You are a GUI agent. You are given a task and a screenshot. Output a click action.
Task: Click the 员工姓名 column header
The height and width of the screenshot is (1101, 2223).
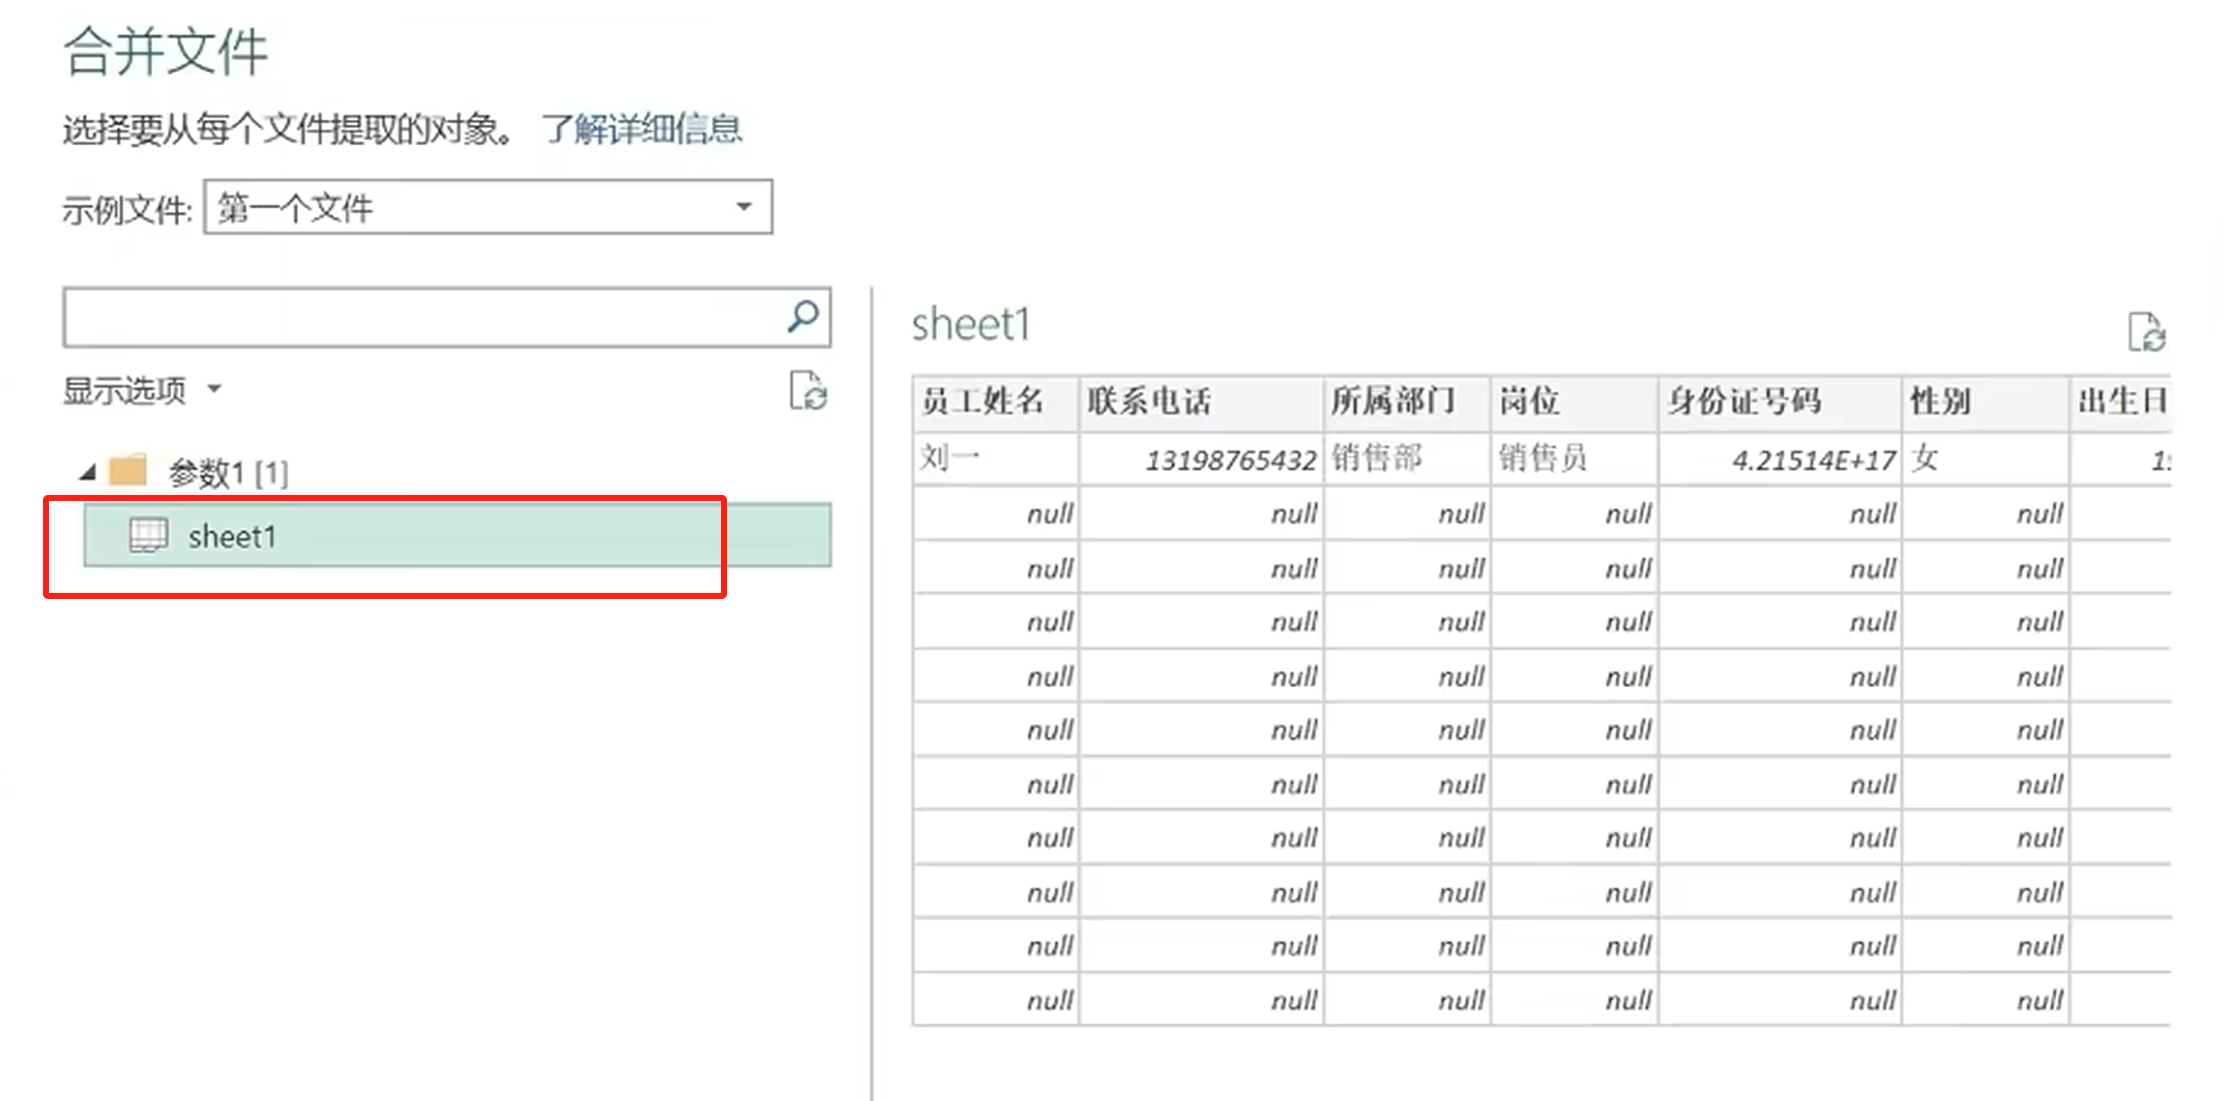(982, 402)
